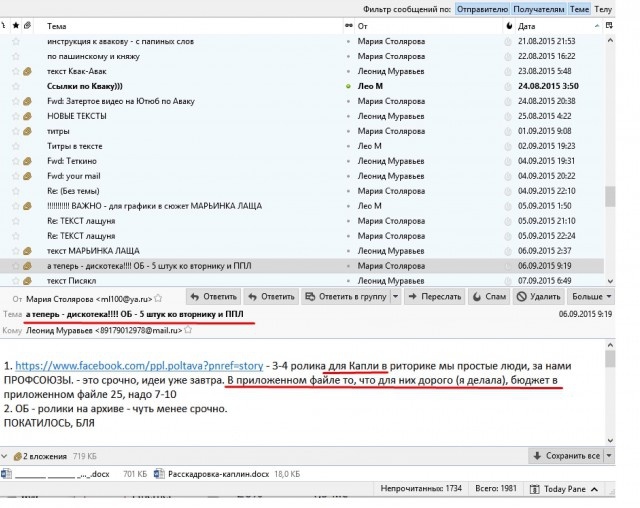Screen dimensions: 640x508
Task: Click the Переслать forward button
Action: pyautogui.click(x=435, y=297)
